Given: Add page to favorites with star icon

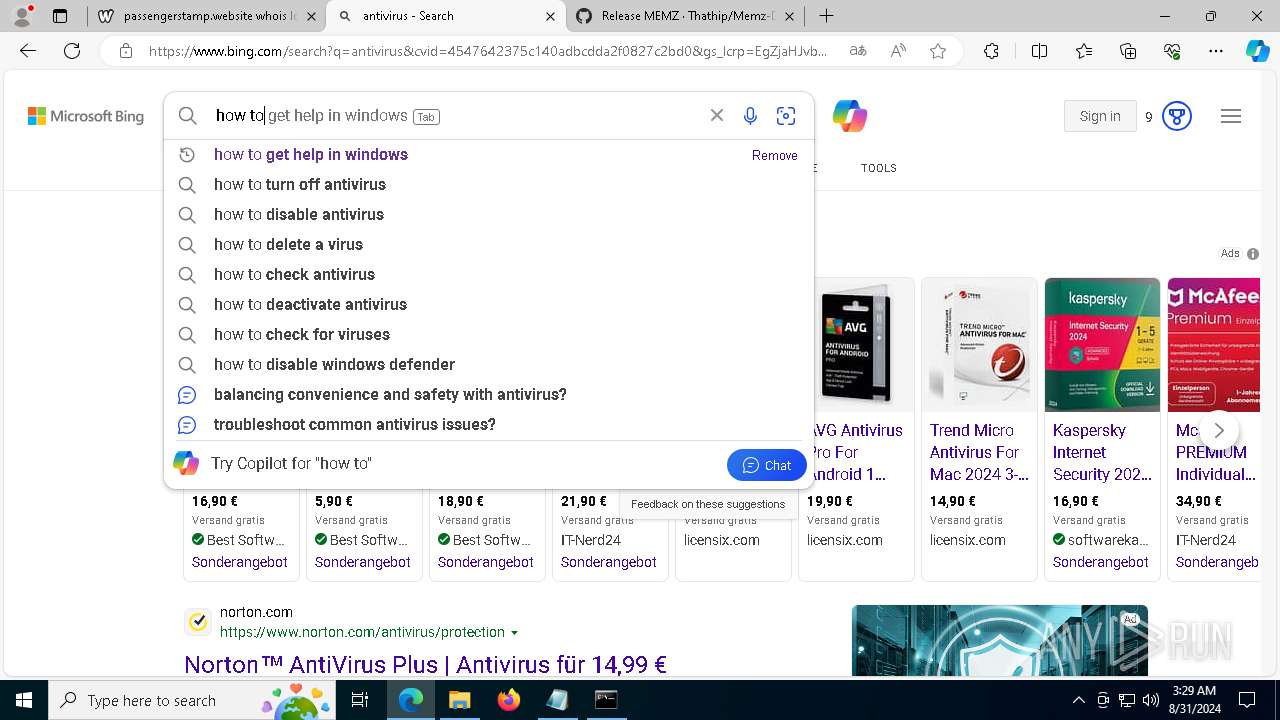Looking at the screenshot, I should (x=938, y=51).
